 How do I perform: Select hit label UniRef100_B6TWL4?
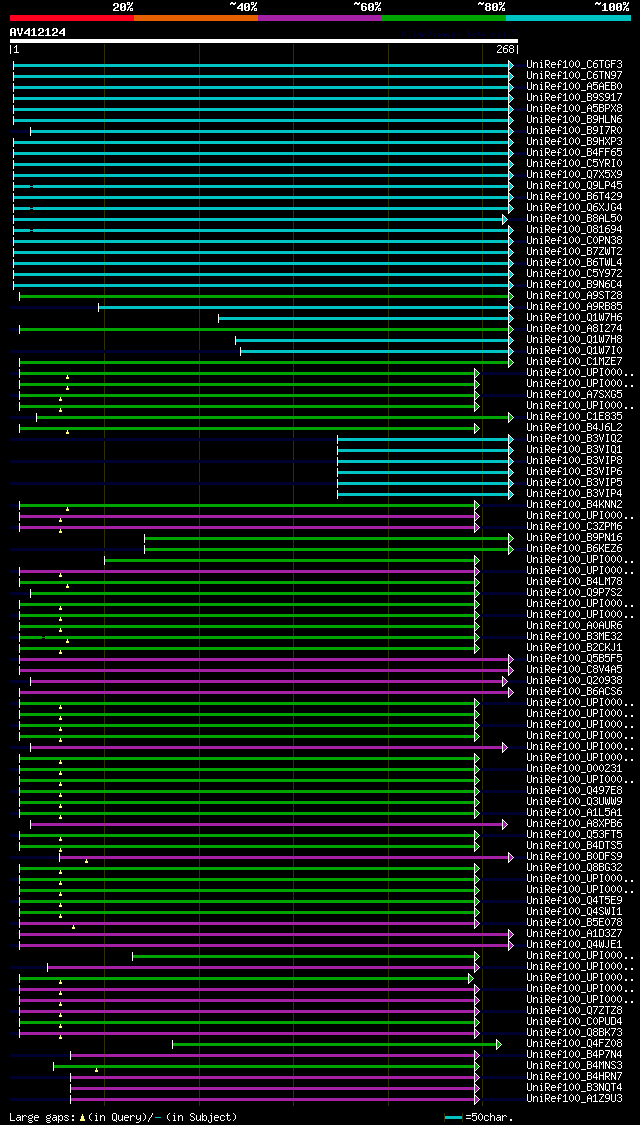point(574,263)
